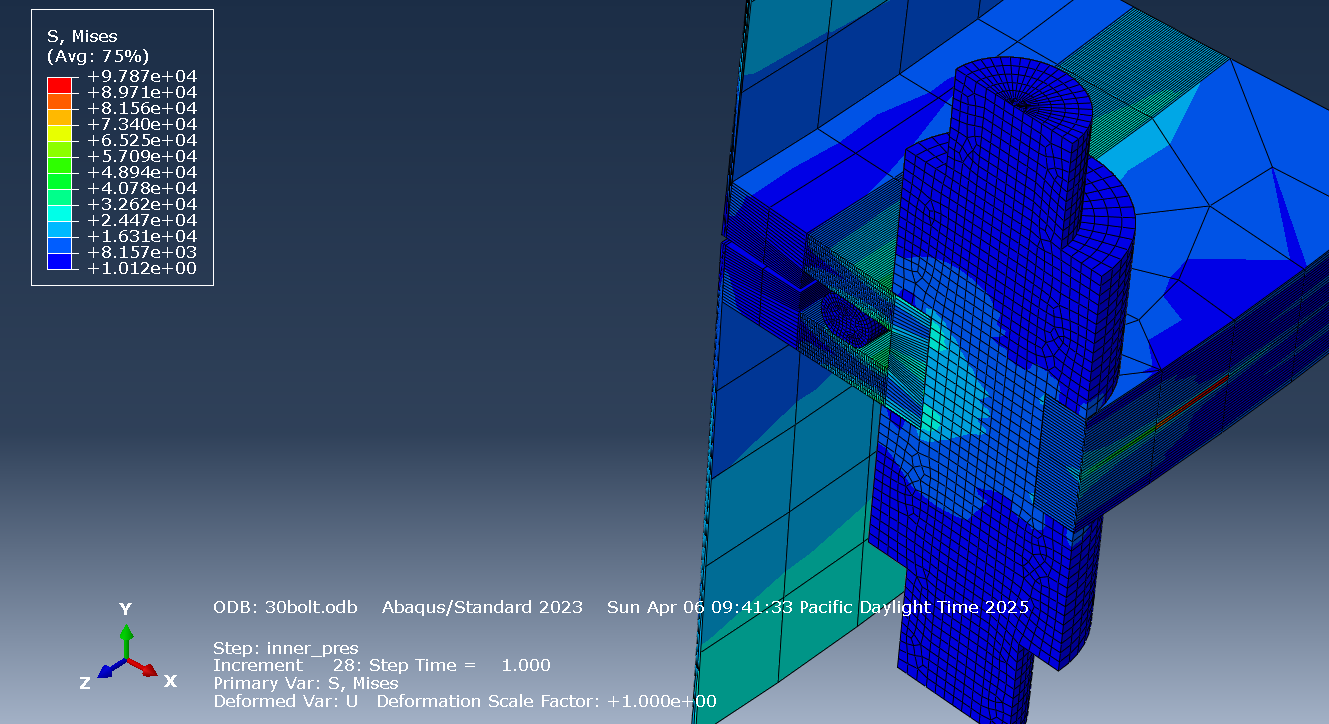Click the '(Avg: 75%)' legend label
Viewport: 1329px width, 724px height.
pyautogui.click(x=96, y=56)
